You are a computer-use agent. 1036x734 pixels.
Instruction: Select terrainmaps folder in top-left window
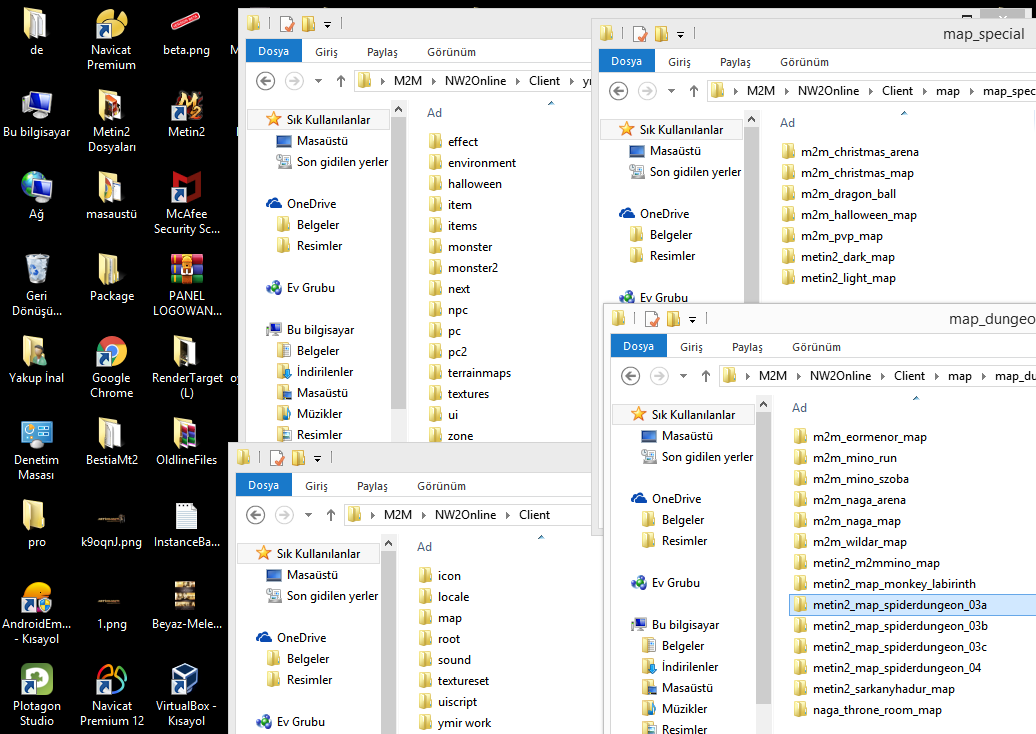click(x=478, y=373)
